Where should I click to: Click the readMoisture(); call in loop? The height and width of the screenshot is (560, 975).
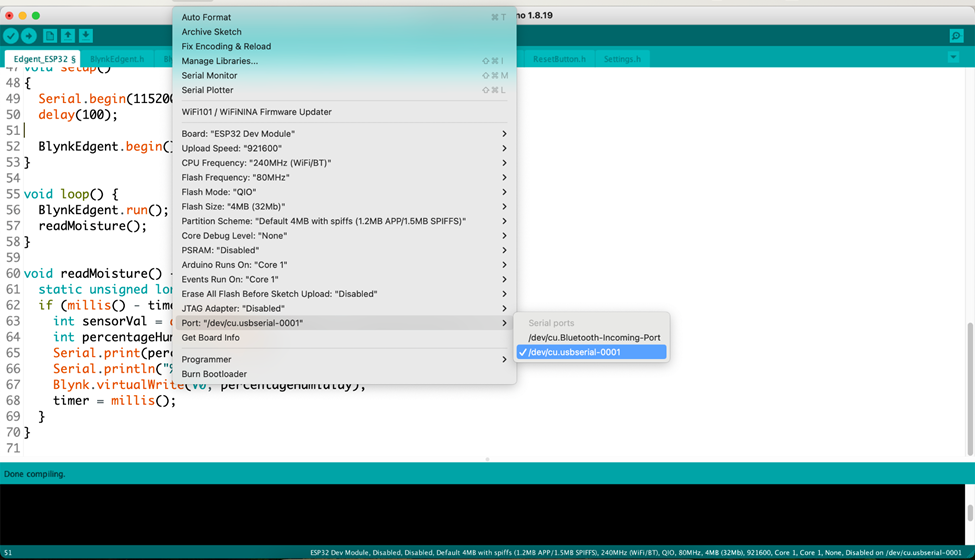(x=93, y=226)
